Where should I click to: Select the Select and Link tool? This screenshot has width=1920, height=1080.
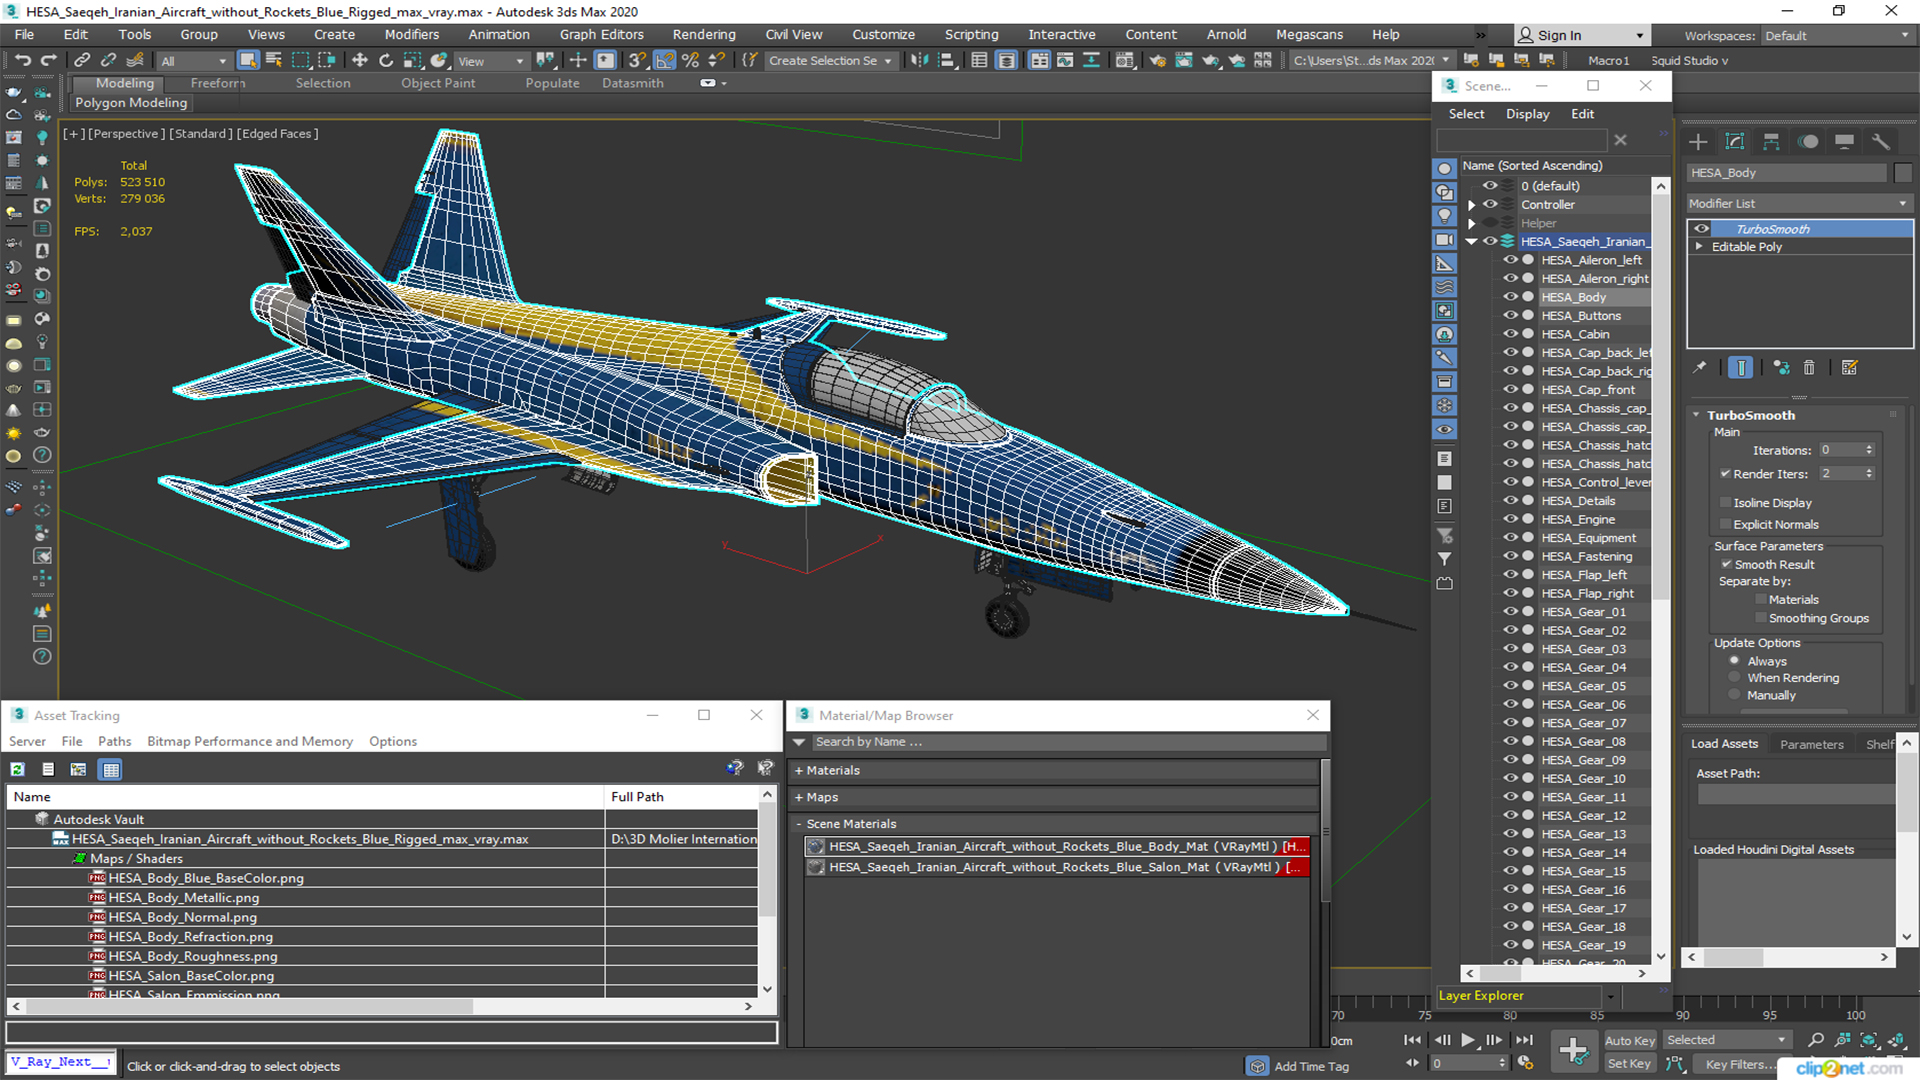[82, 60]
